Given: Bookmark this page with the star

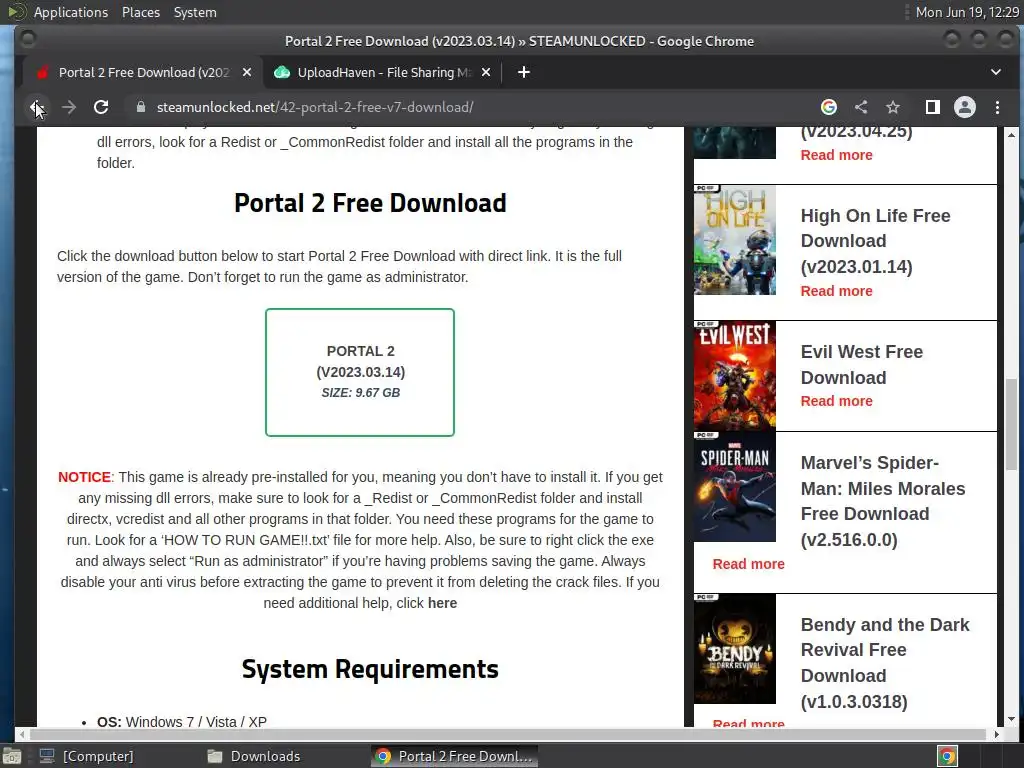Looking at the screenshot, I should 893,107.
